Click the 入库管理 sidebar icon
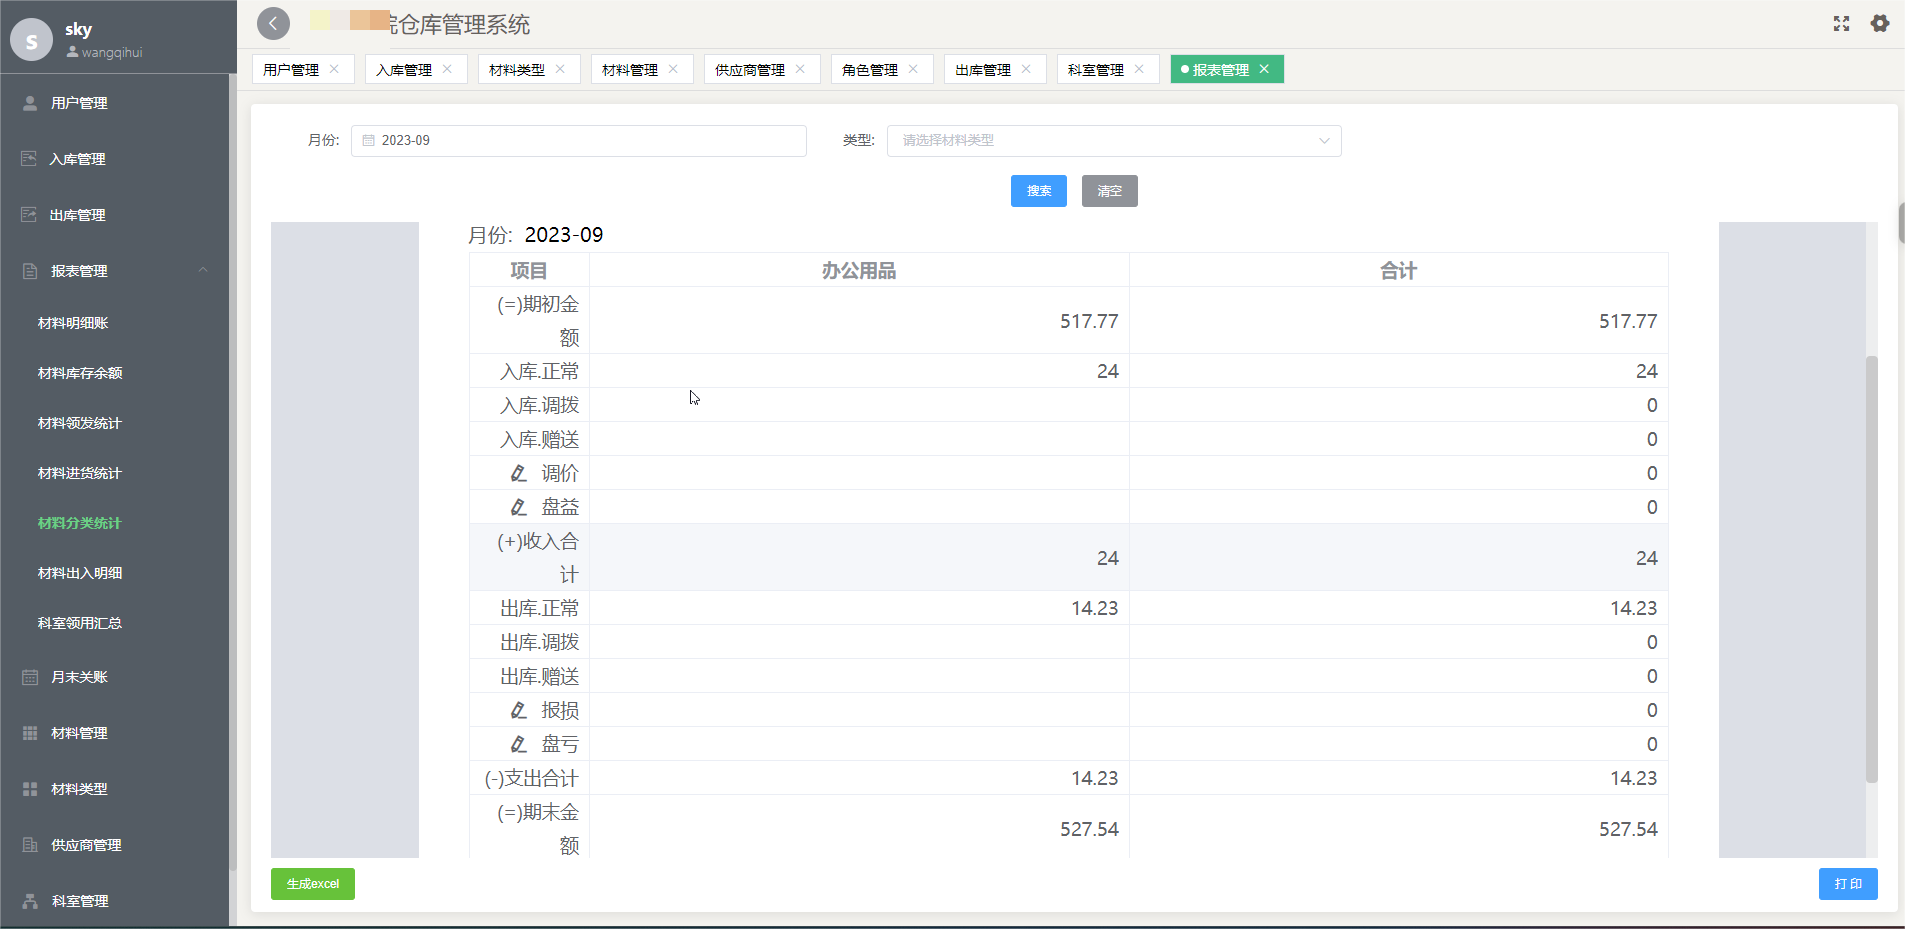The image size is (1905, 929). coord(29,159)
